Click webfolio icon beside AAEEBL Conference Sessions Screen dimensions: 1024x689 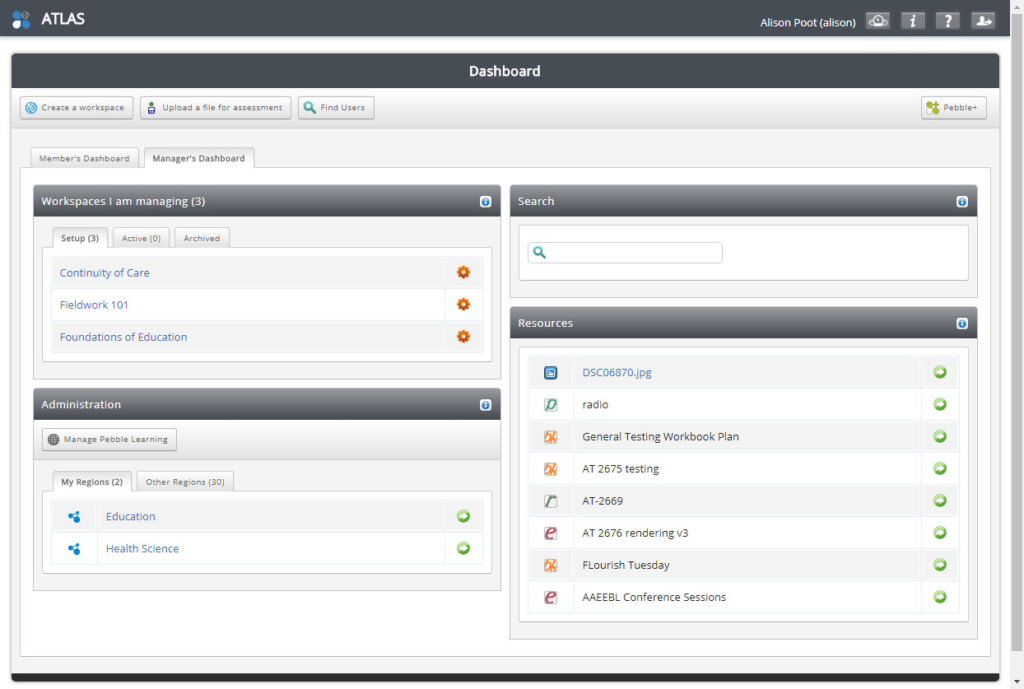click(551, 598)
